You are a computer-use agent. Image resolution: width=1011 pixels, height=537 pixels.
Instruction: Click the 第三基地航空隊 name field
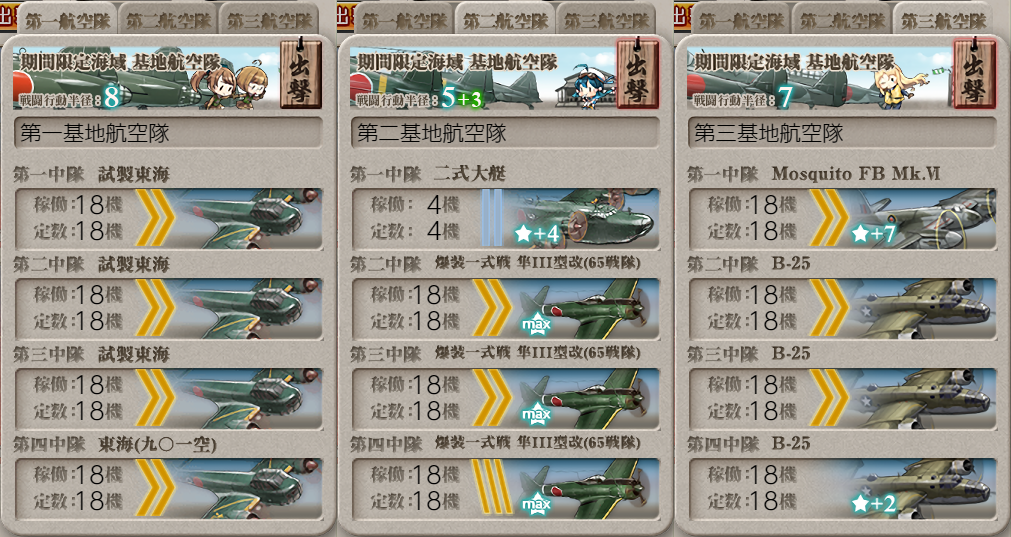[843, 133]
